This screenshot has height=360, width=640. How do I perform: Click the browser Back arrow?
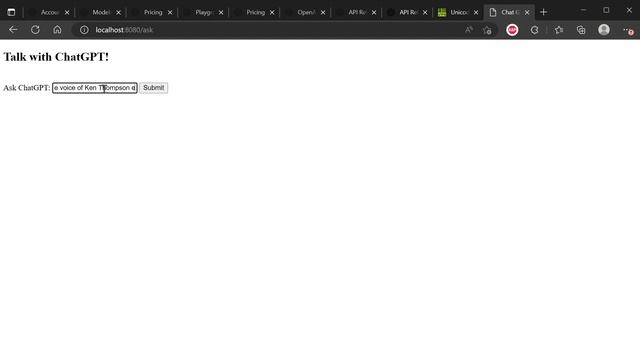coord(13,30)
